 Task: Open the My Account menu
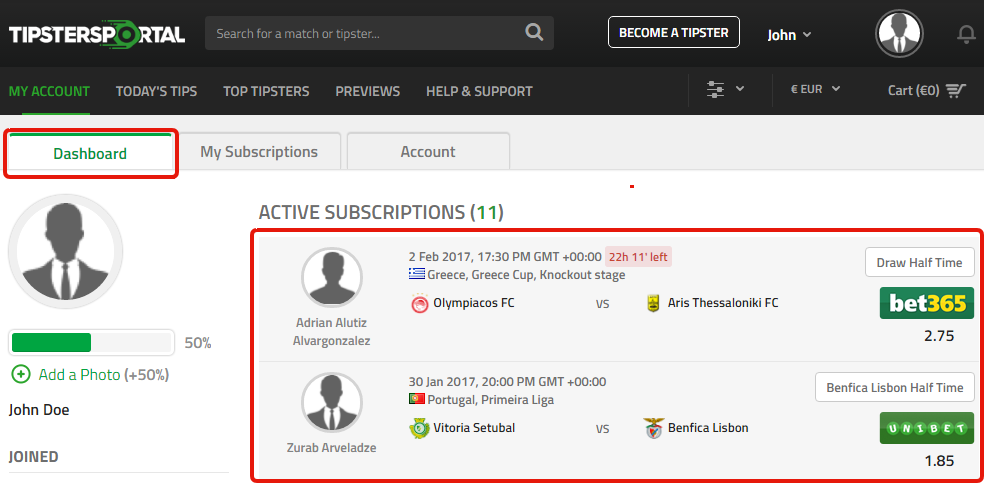(49, 92)
